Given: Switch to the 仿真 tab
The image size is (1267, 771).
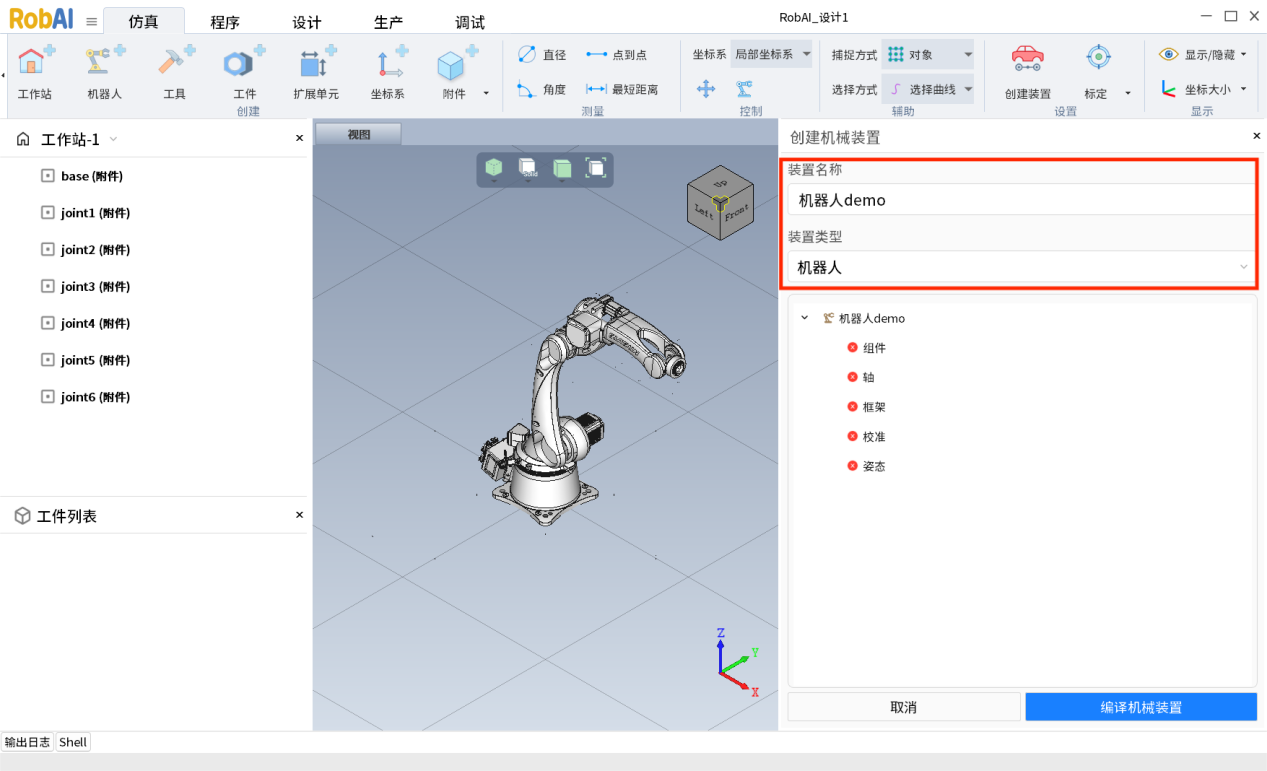Looking at the screenshot, I should point(143,22).
